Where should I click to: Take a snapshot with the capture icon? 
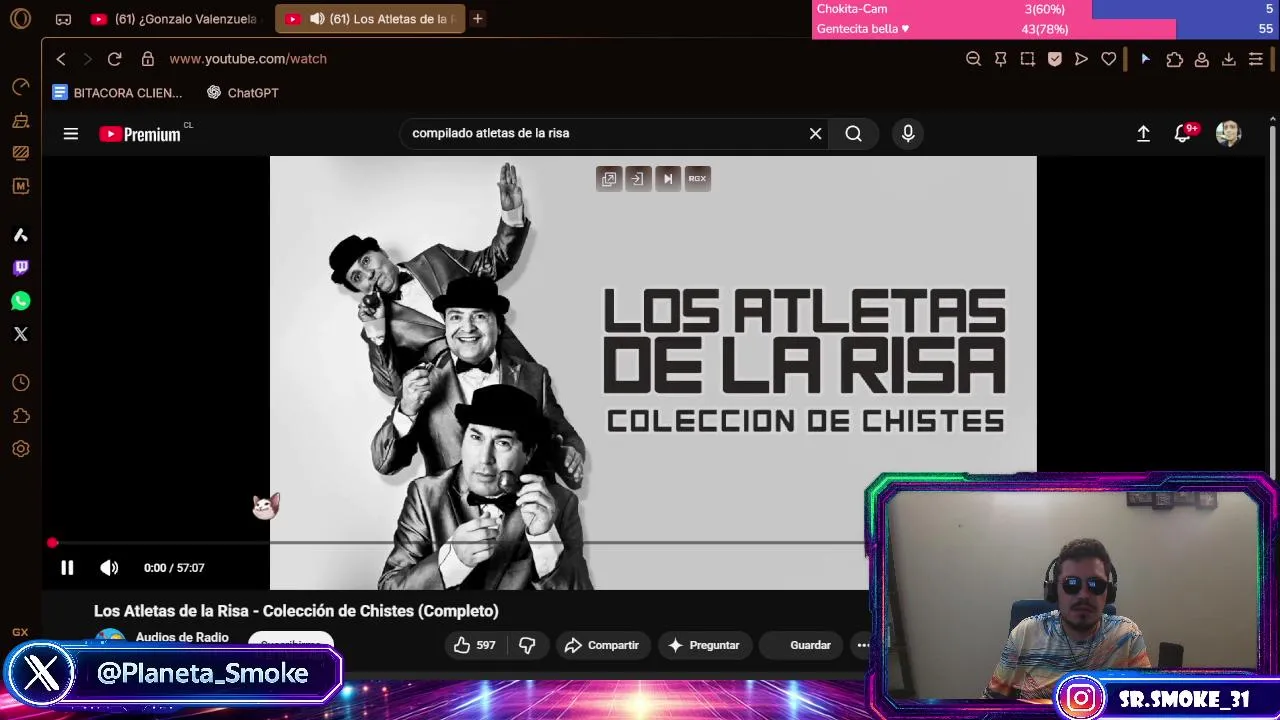pos(1027,59)
